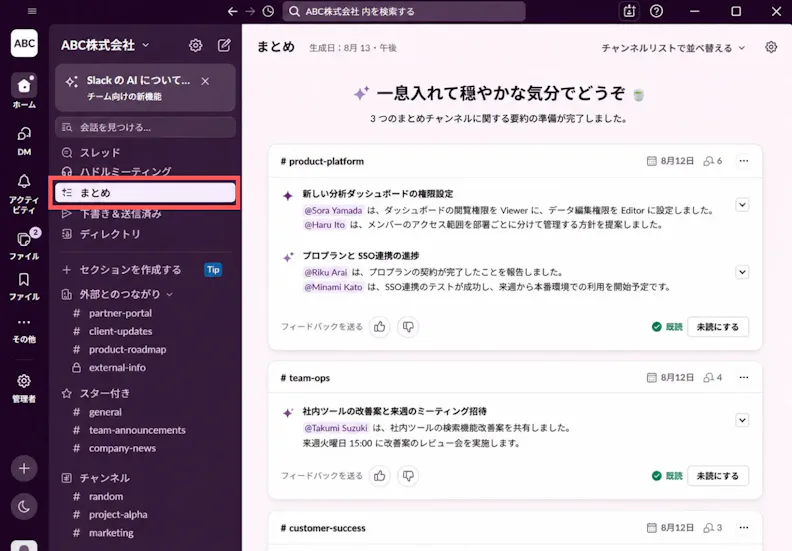Open more options for customer-success card
This screenshot has width=792, height=551.
pos(744,528)
